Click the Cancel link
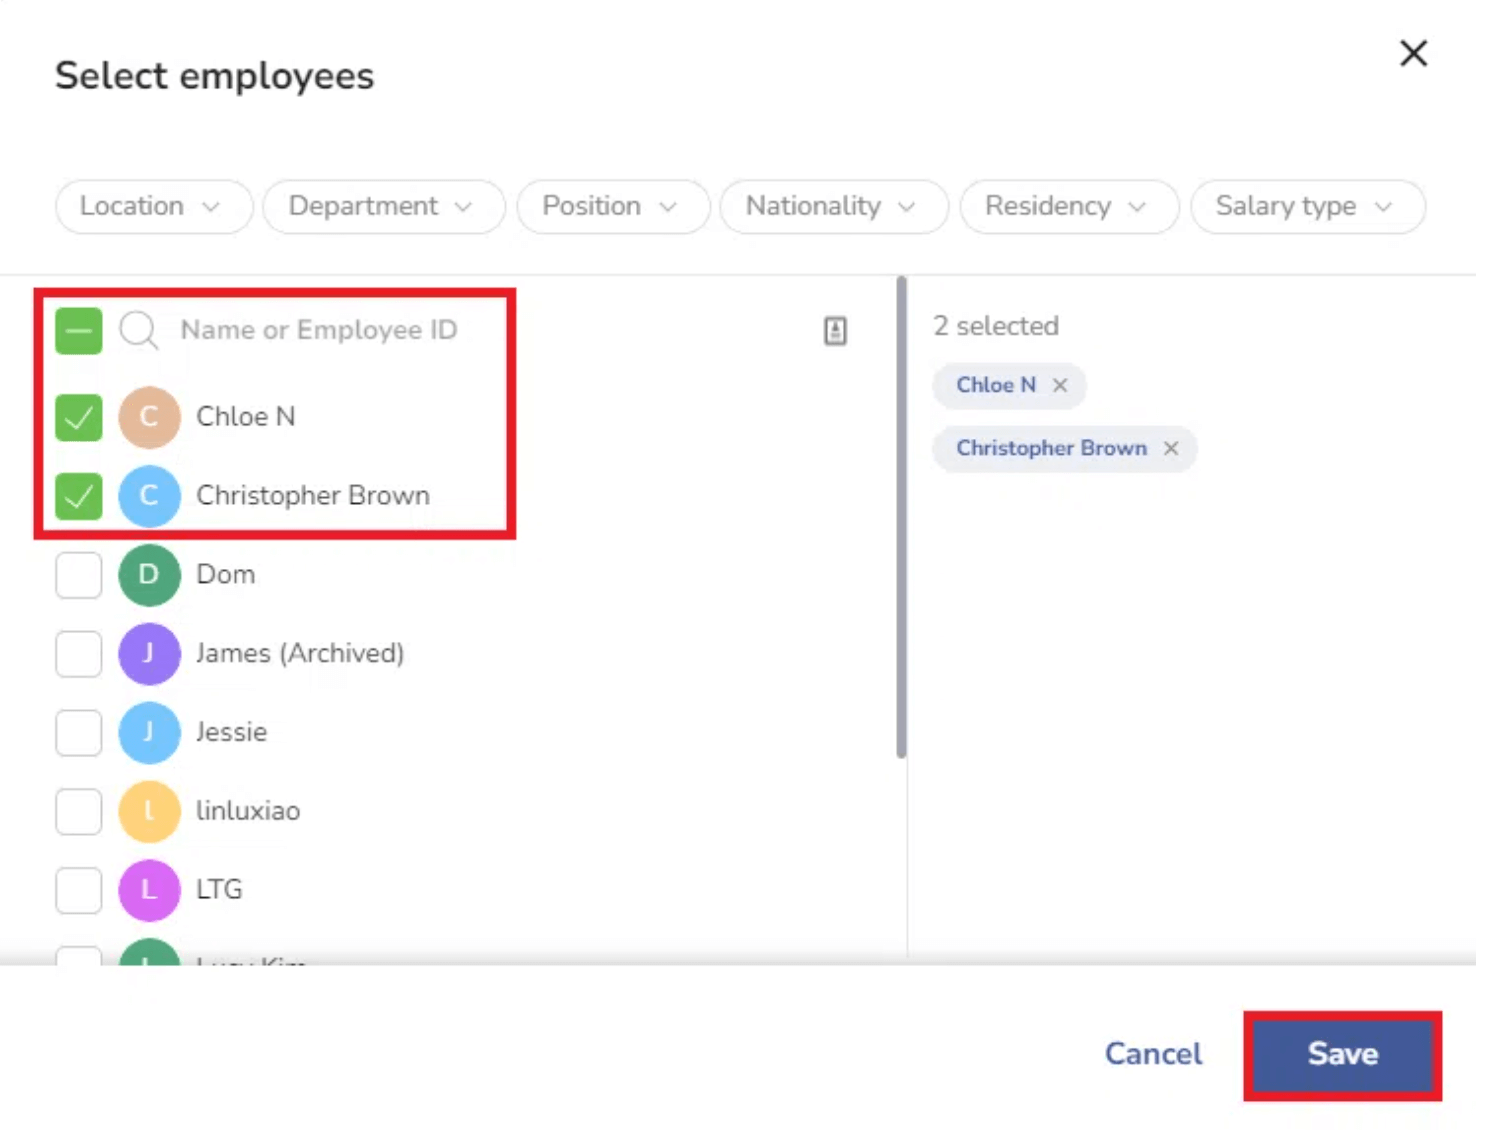The width and height of the screenshot is (1496, 1130). pos(1153,1054)
